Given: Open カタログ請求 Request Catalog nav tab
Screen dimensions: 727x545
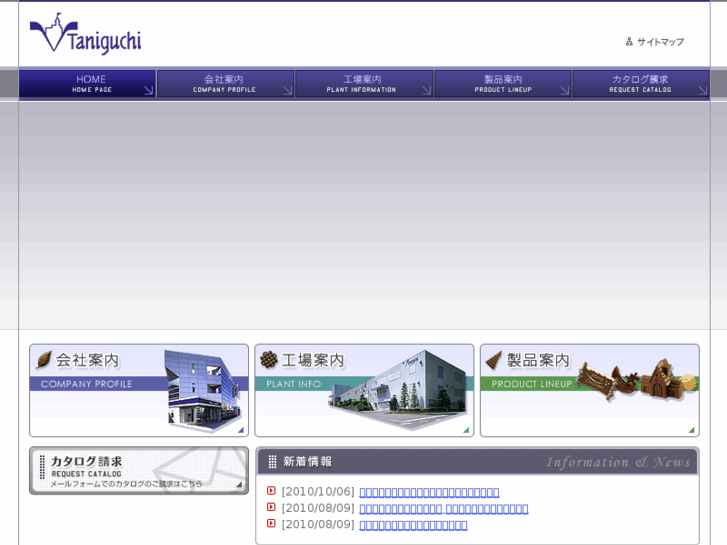Looking at the screenshot, I should (641, 83).
